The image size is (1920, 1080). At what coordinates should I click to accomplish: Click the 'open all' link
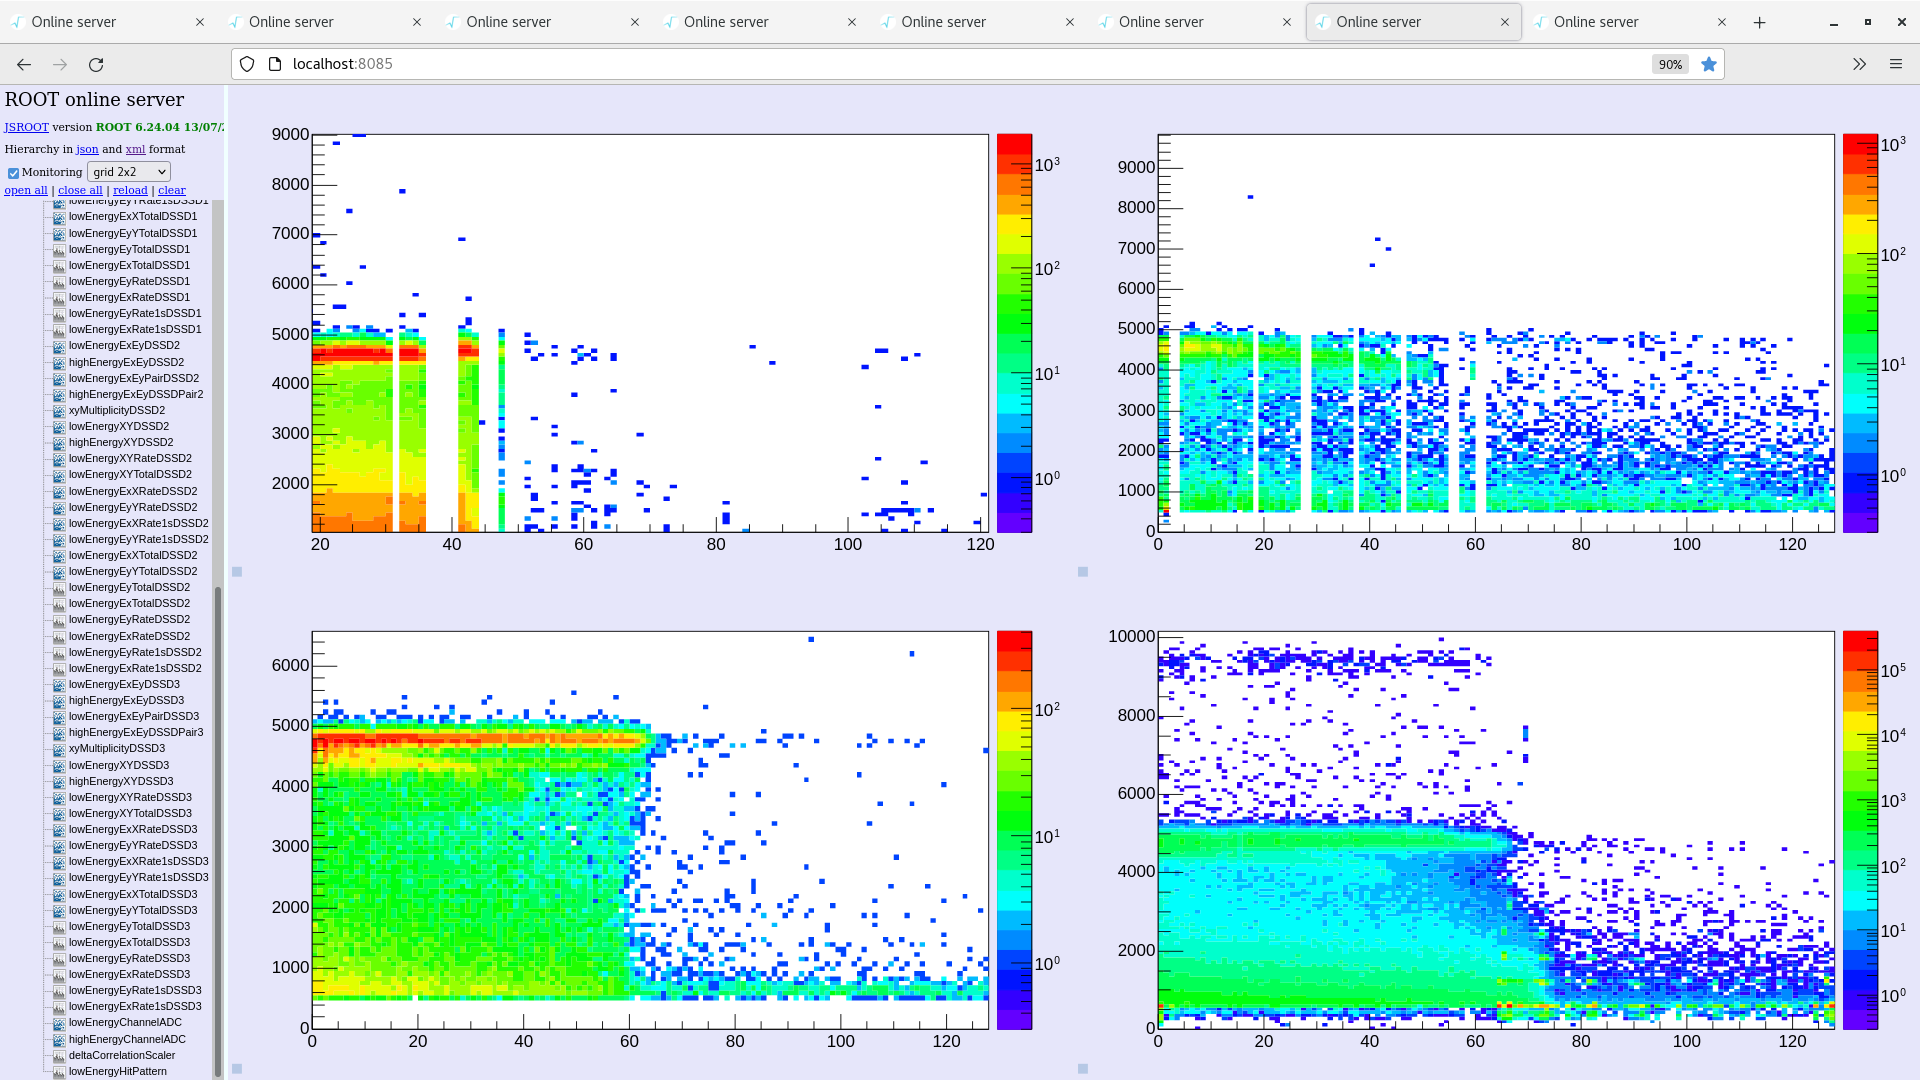26,190
